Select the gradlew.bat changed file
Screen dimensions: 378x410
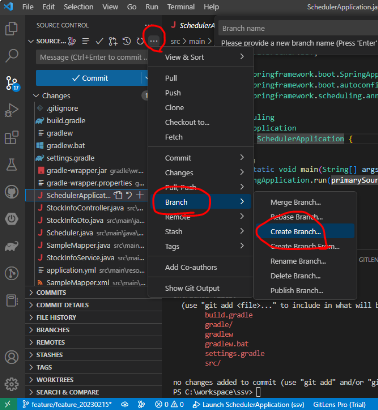pos(87,145)
